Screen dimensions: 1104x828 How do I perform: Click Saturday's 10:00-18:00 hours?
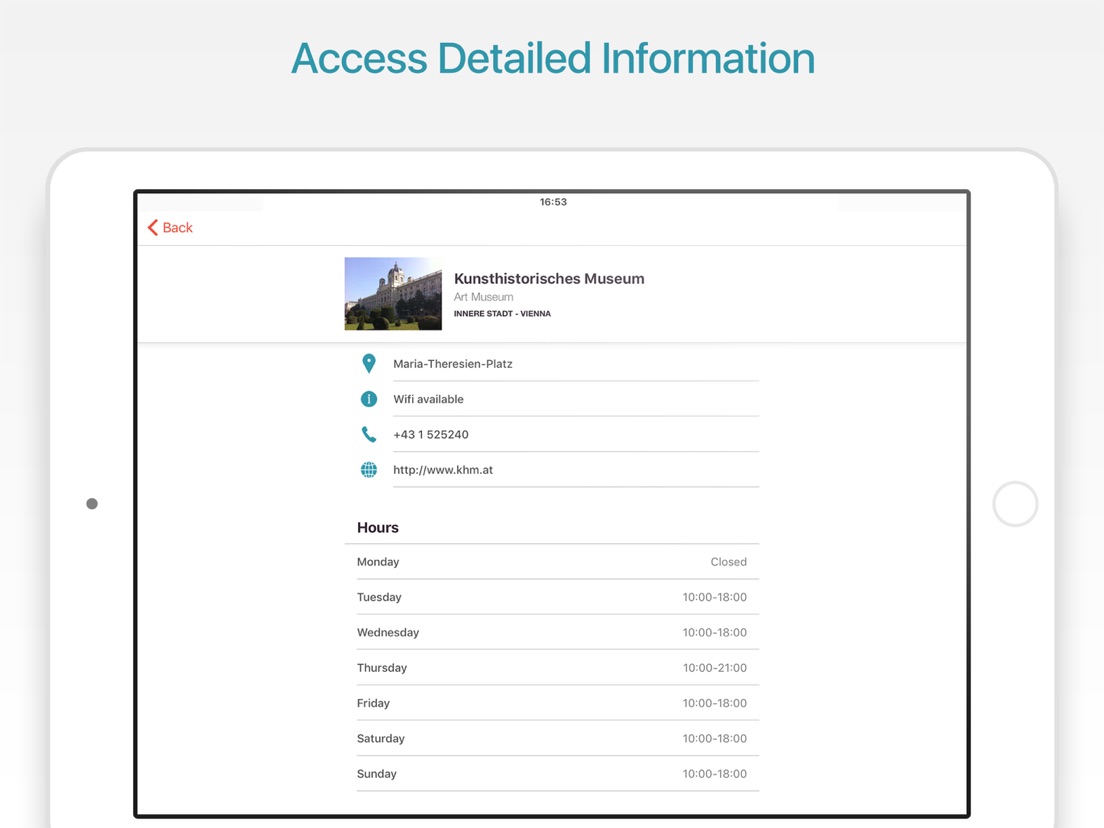click(715, 739)
